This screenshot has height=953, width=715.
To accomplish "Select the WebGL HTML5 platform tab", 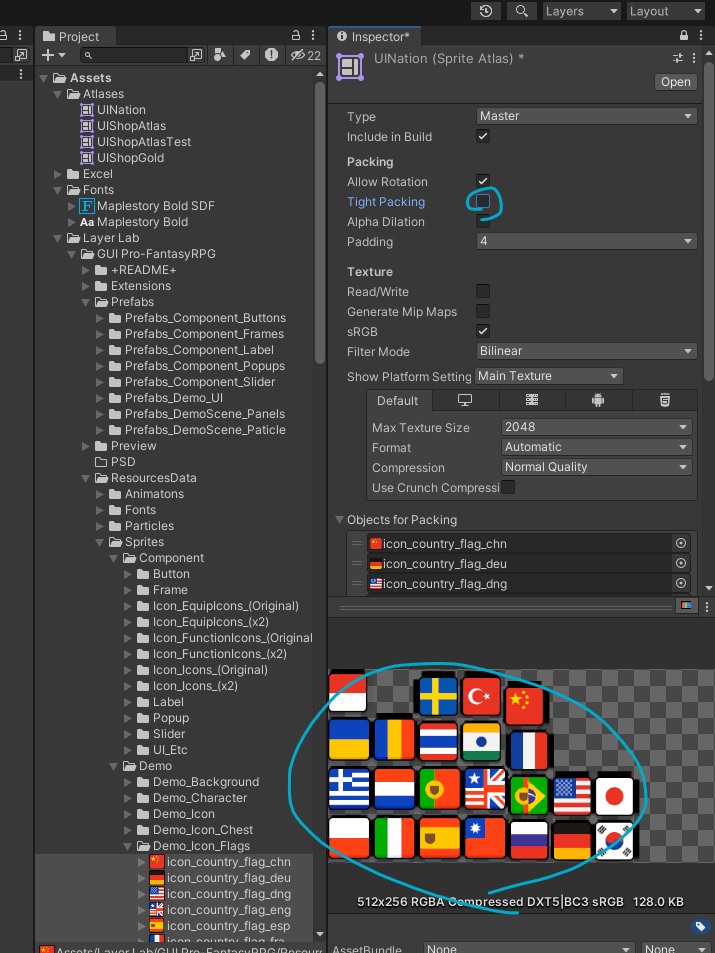I will coord(665,400).
